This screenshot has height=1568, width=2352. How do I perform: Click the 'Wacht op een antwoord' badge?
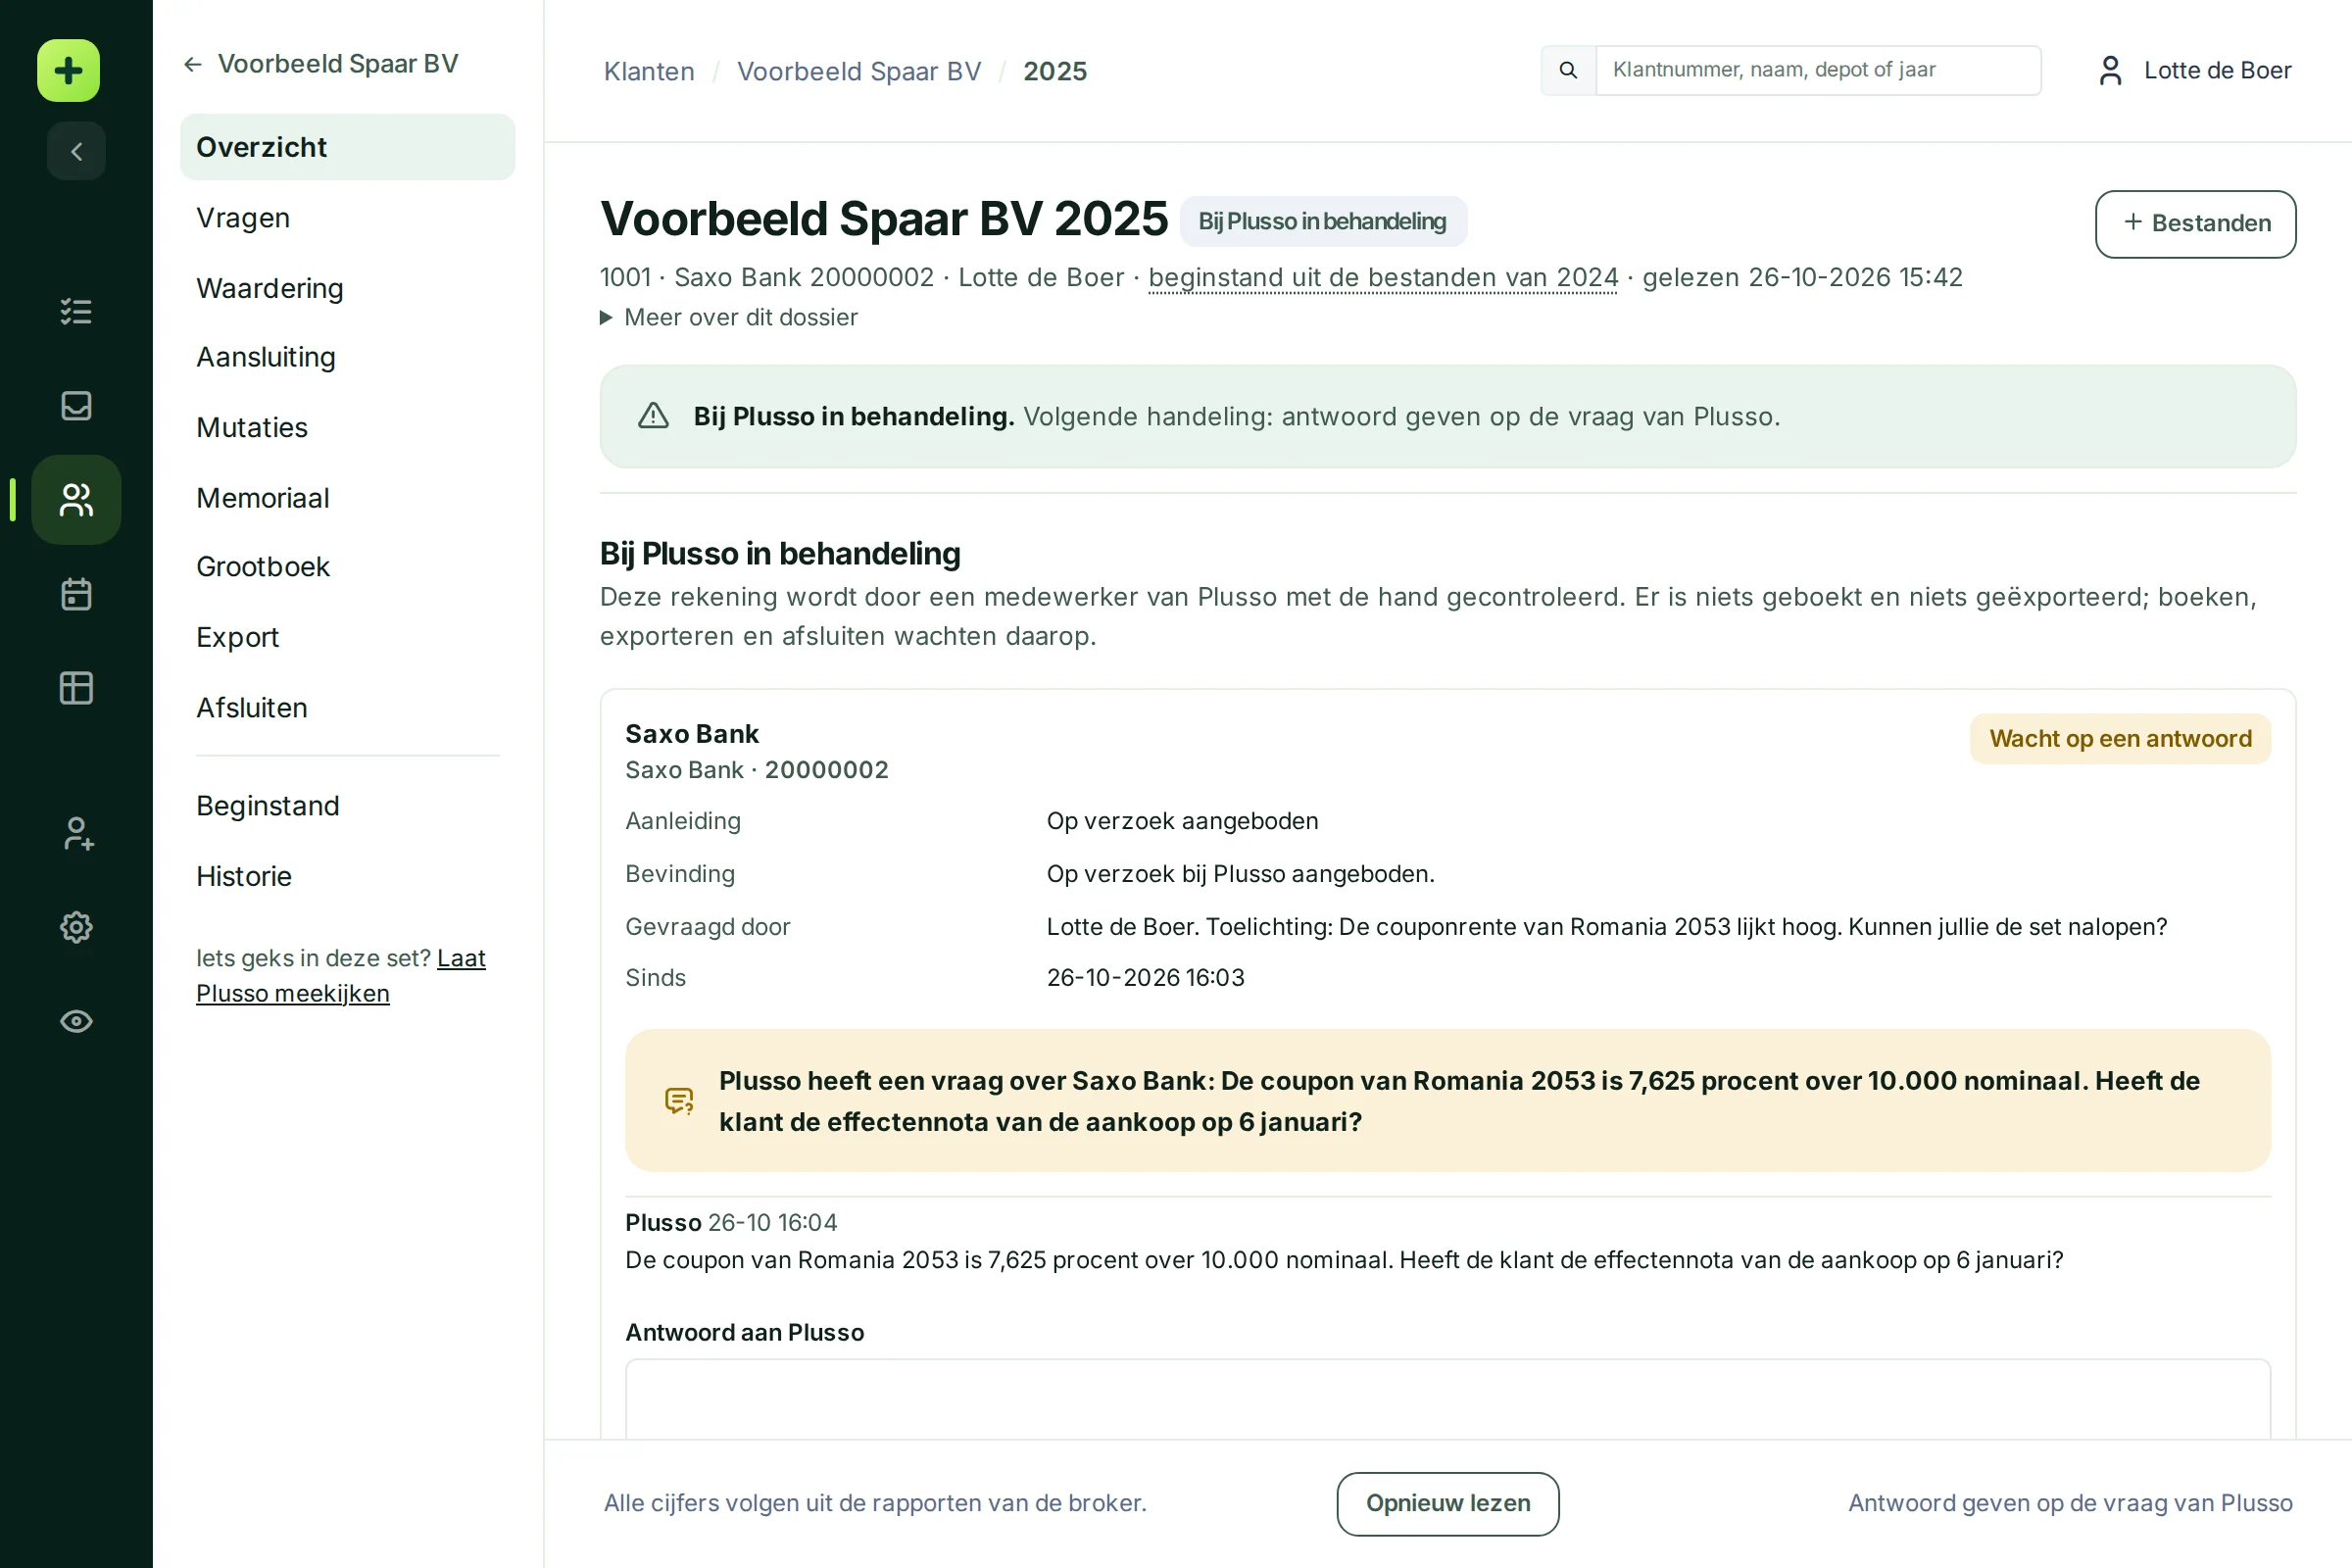click(2120, 739)
